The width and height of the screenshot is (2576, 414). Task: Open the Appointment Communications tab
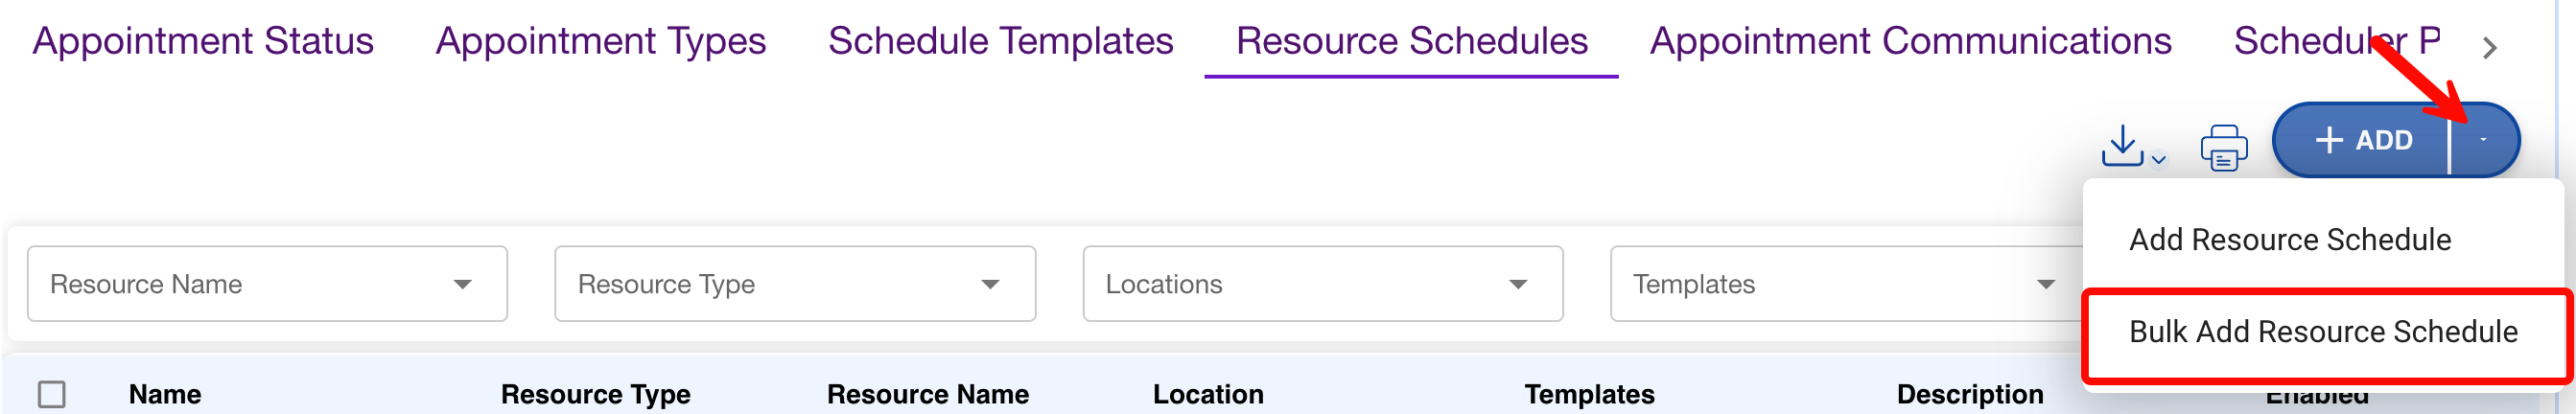[1910, 41]
